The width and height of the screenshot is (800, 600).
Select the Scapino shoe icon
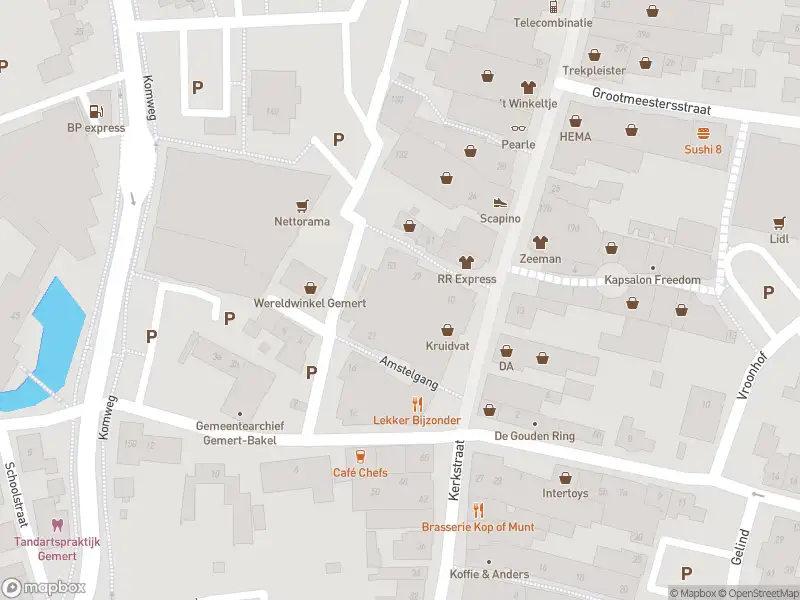pyautogui.click(x=500, y=202)
